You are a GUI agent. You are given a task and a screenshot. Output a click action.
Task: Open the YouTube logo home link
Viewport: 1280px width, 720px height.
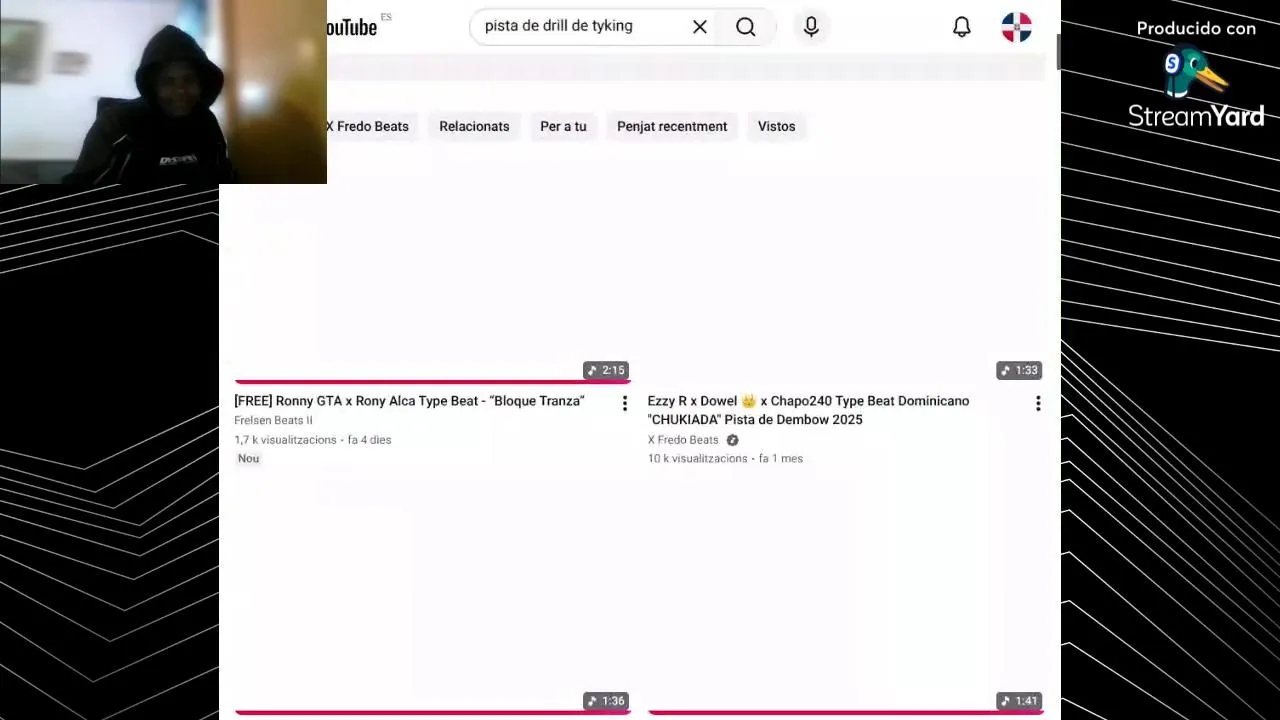pyautogui.click(x=352, y=27)
